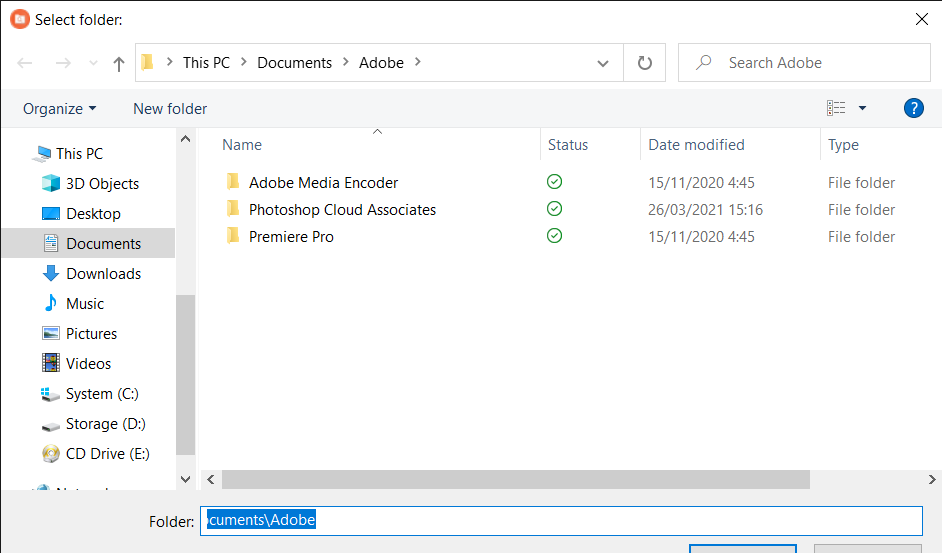Select This PC in navigation pane
This screenshot has width=942, height=553.
(79, 154)
